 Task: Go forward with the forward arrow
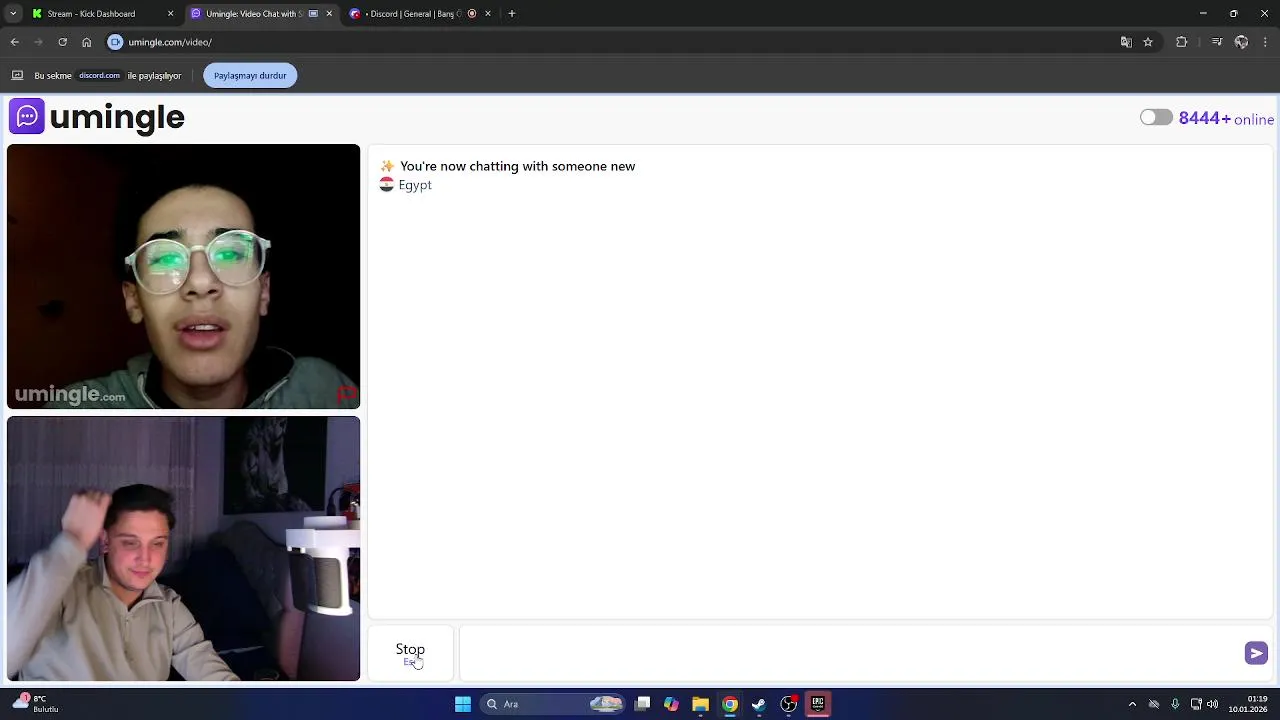(x=39, y=42)
